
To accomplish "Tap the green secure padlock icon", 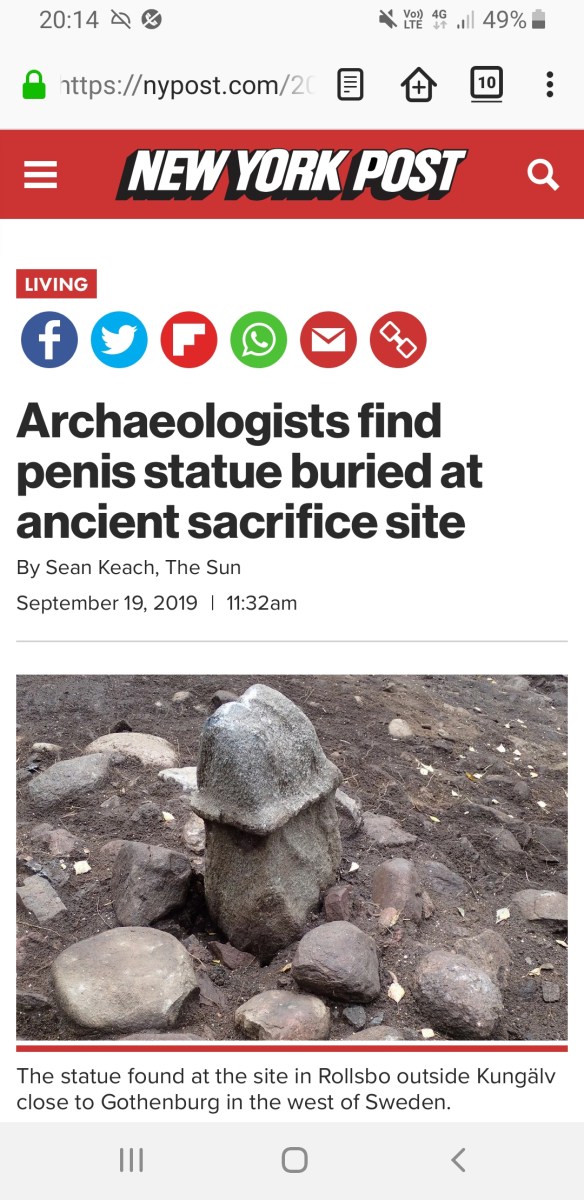I will (35, 85).
